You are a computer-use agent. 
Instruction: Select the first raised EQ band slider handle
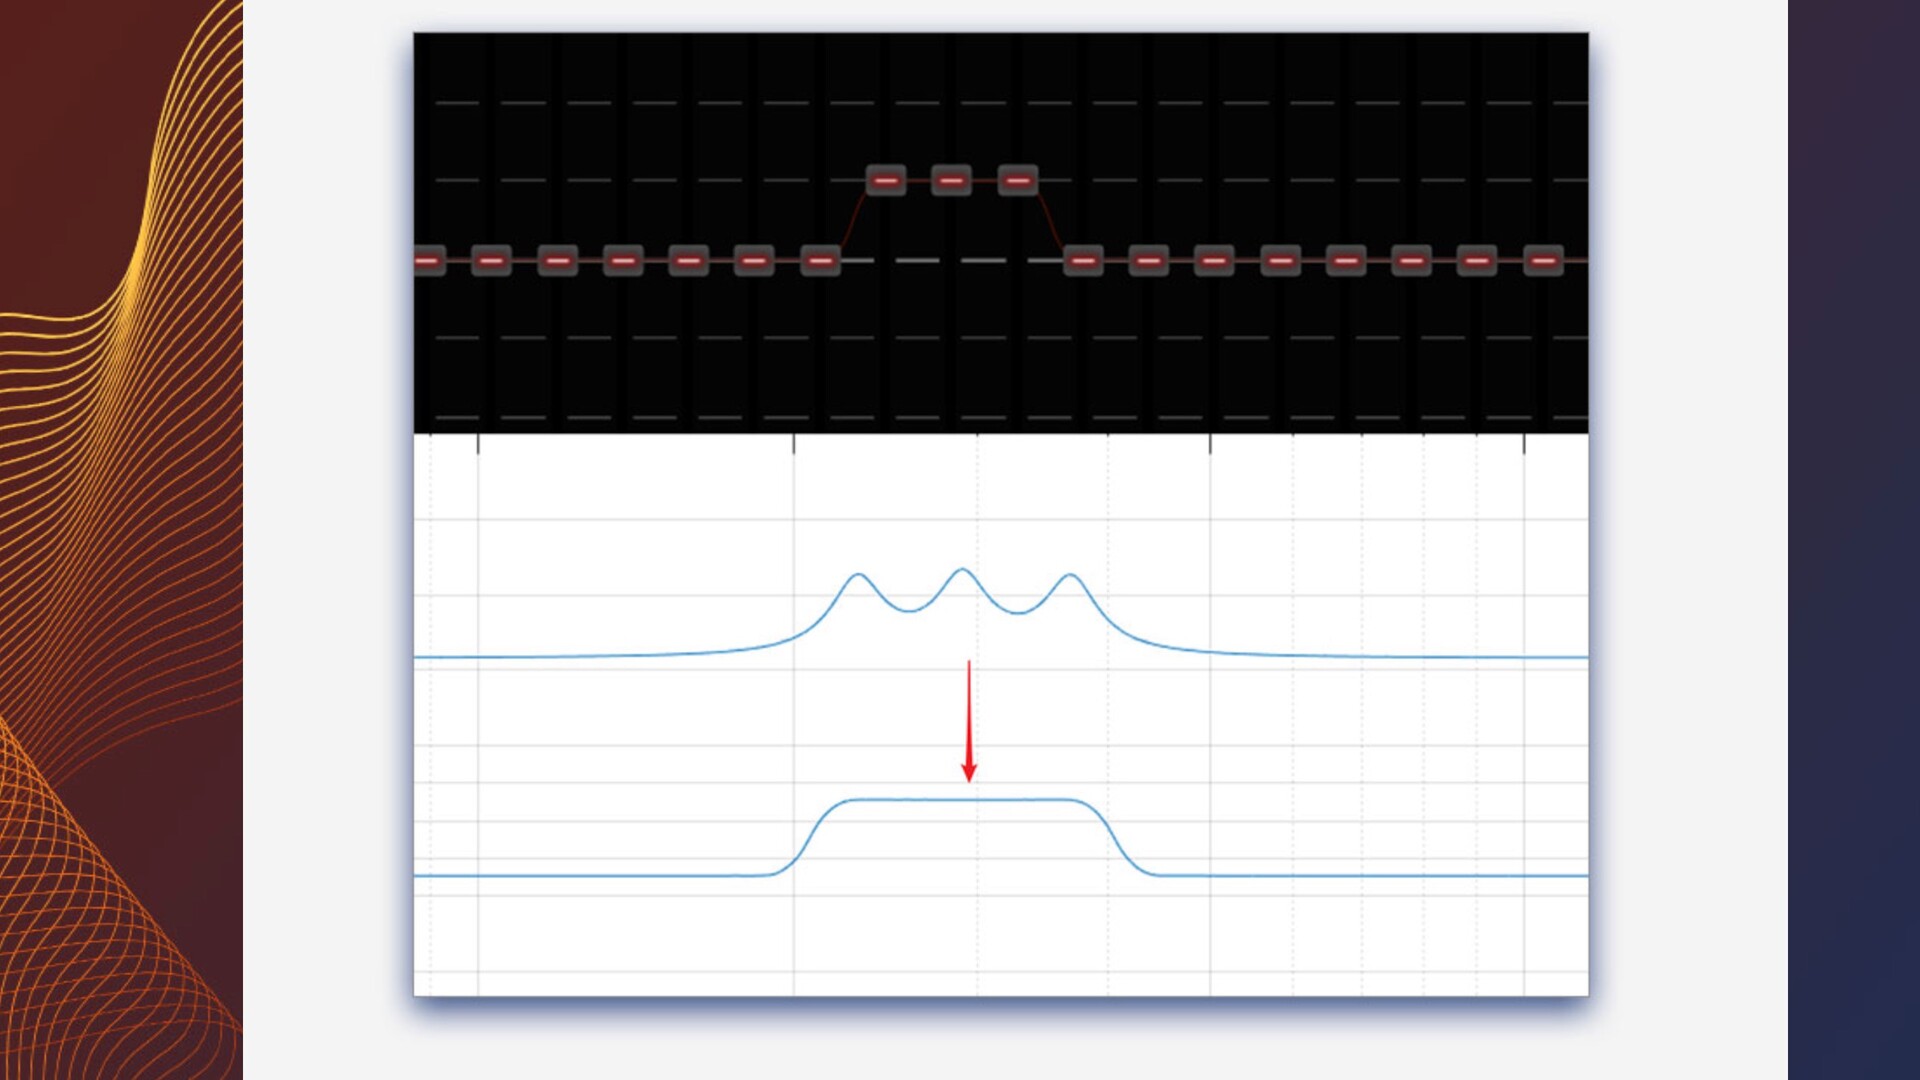coord(885,180)
